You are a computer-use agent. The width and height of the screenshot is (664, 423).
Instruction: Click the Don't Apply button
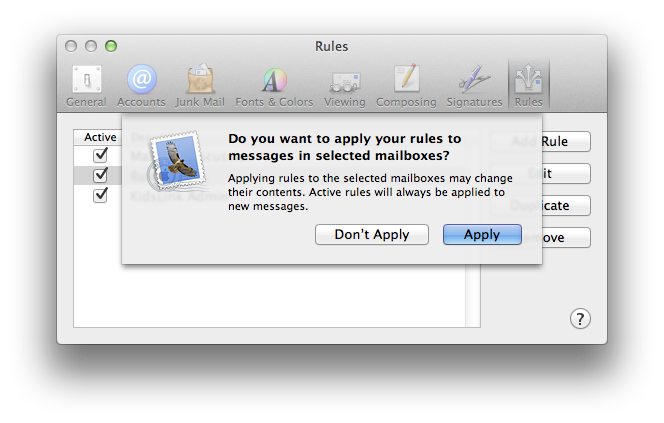point(372,235)
